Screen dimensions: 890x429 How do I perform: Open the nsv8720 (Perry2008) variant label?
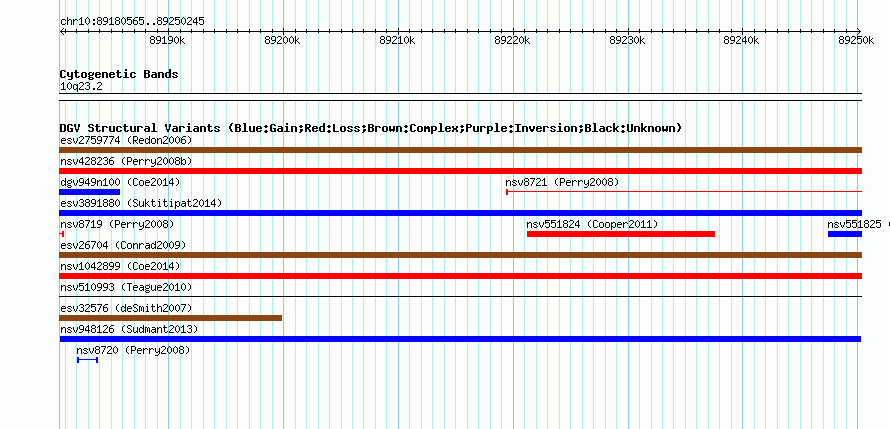133,350
